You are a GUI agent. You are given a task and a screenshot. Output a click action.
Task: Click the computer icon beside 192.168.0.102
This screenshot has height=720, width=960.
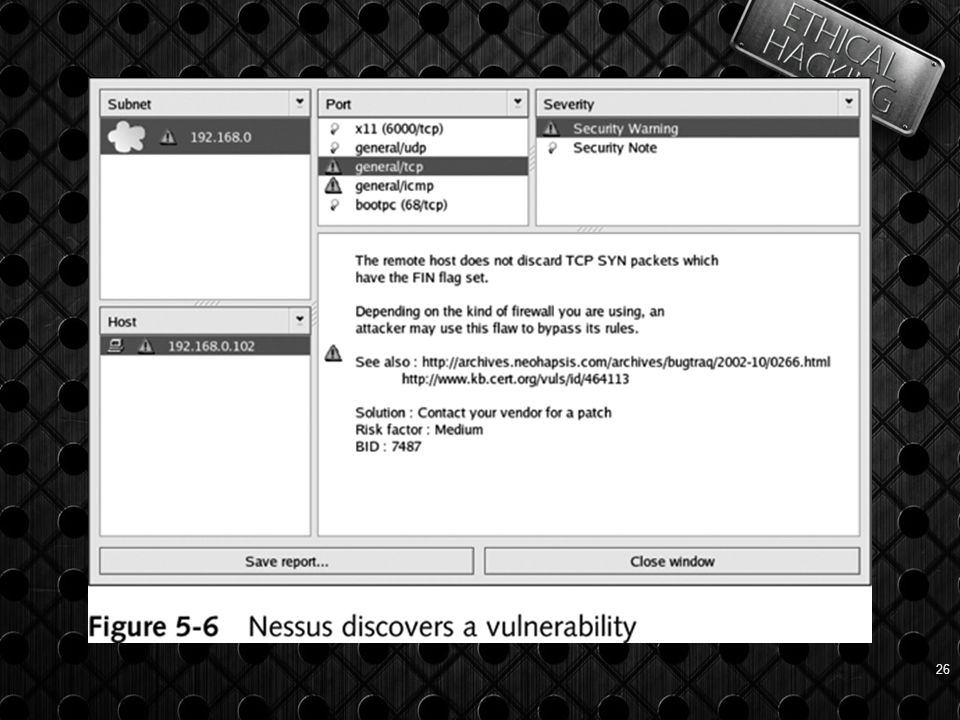(x=116, y=346)
